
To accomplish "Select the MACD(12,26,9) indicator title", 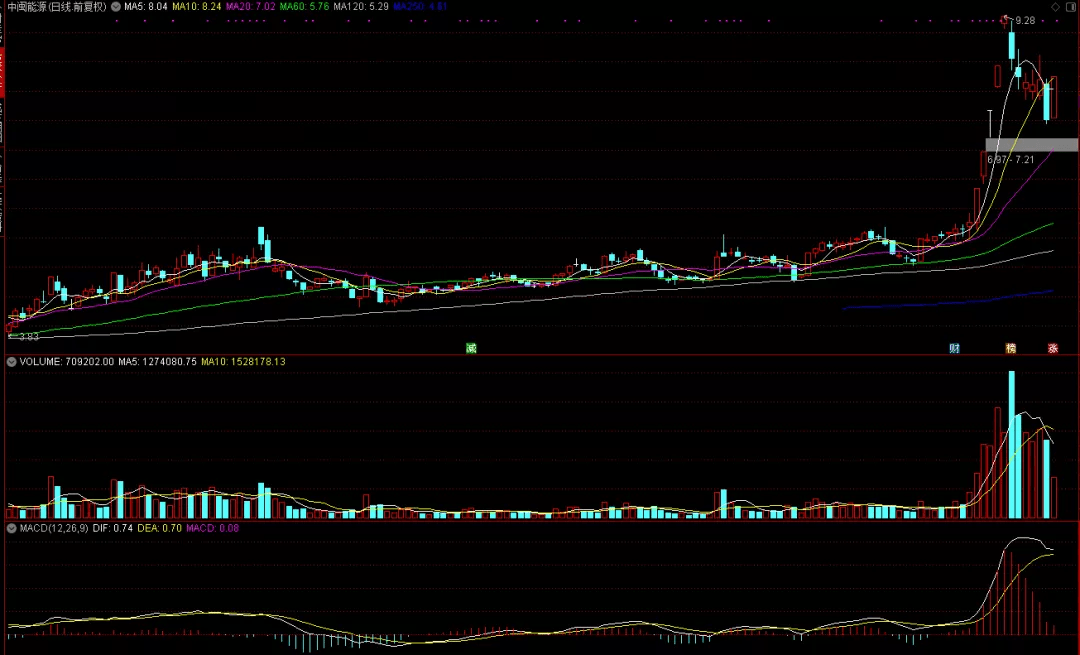I will point(54,528).
